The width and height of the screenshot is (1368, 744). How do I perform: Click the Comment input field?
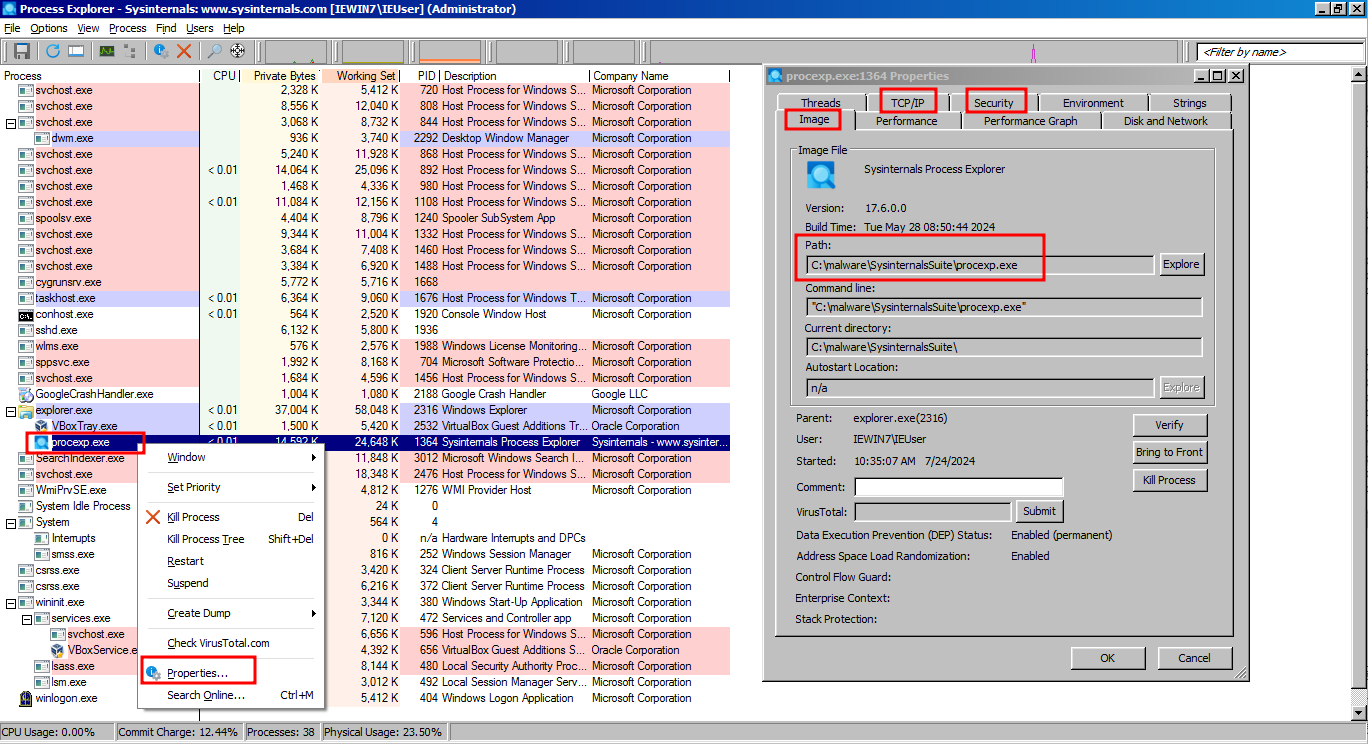[x=958, y=487]
